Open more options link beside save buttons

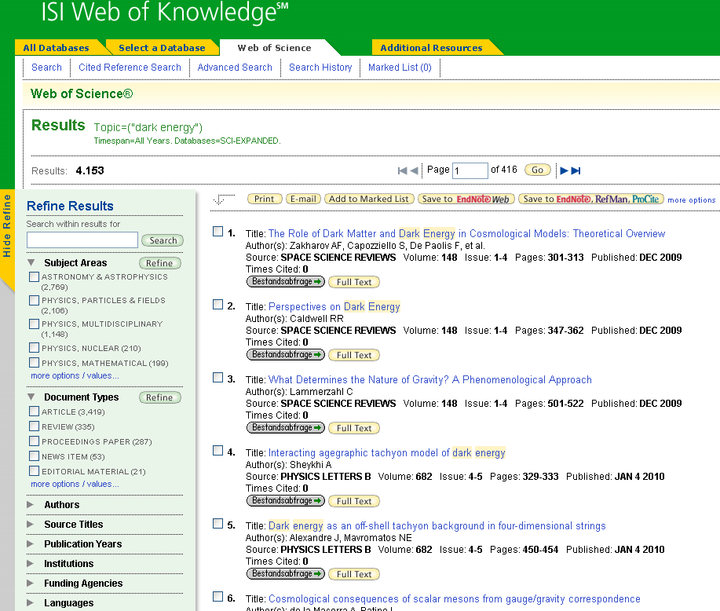click(691, 200)
